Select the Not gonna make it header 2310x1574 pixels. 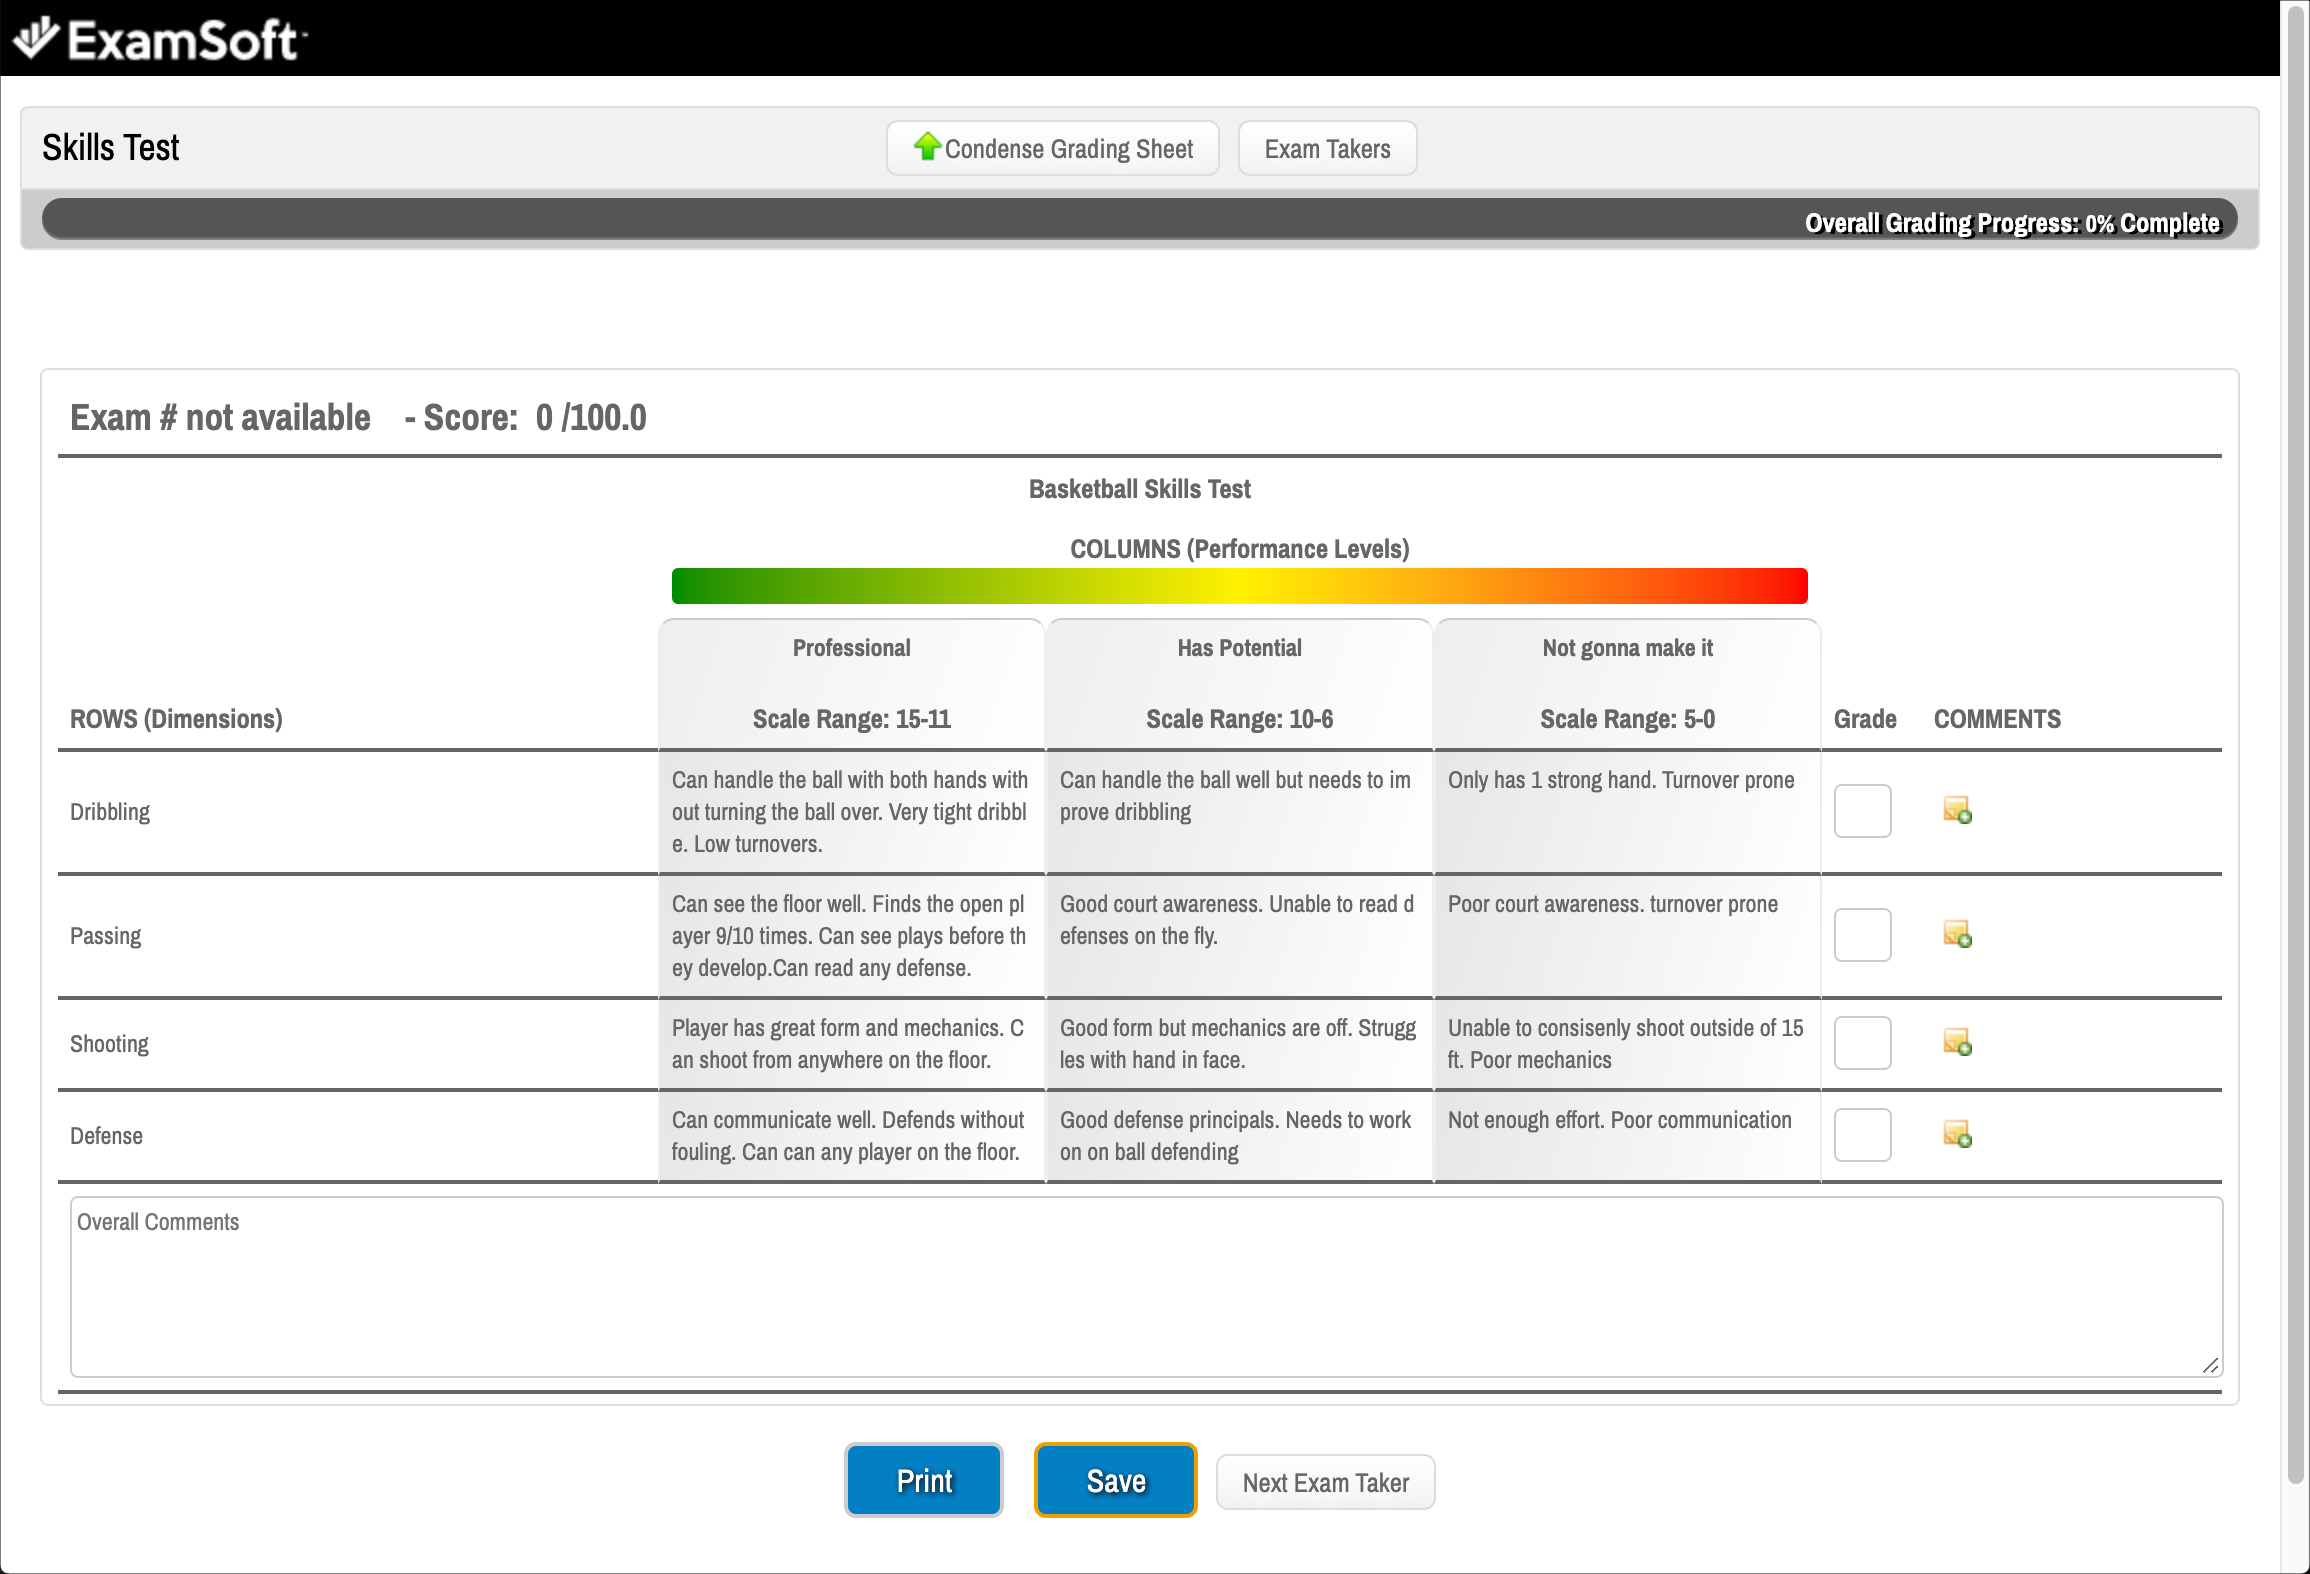(x=1627, y=648)
